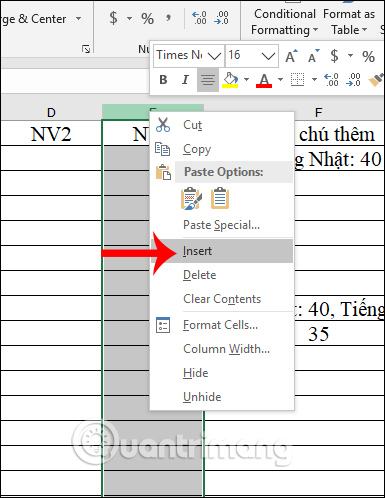385x498 pixels.
Task: Click ribbon Decrease Decimal icon
Action: pos(222,18)
